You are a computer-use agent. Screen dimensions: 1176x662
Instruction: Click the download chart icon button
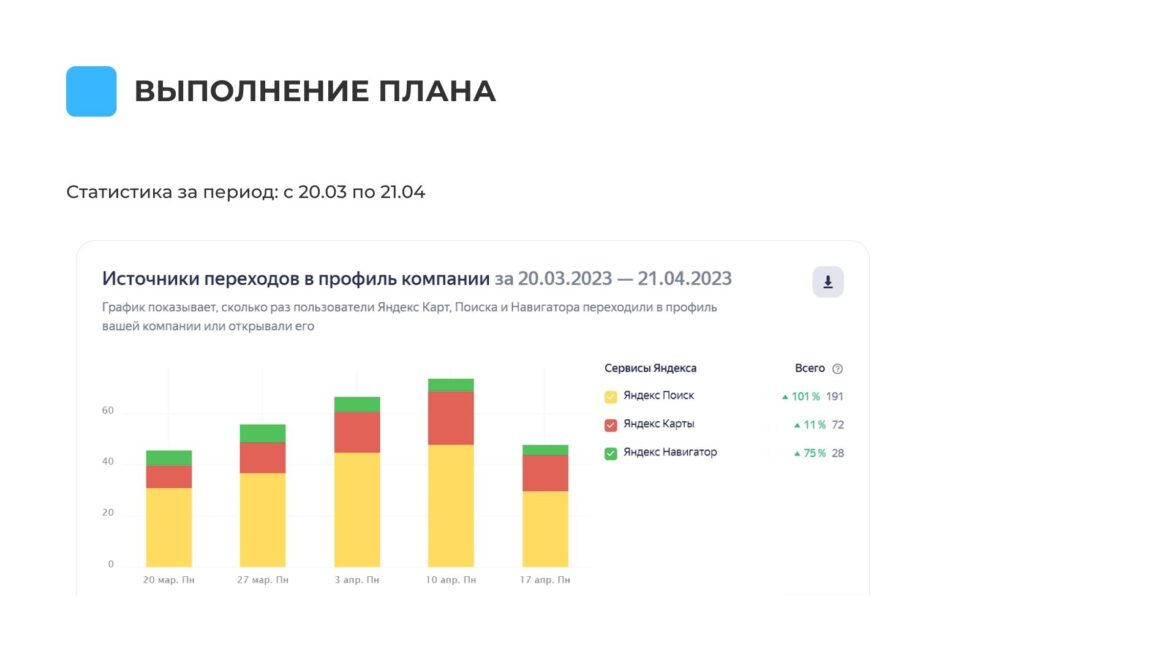(x=827, y=282)
